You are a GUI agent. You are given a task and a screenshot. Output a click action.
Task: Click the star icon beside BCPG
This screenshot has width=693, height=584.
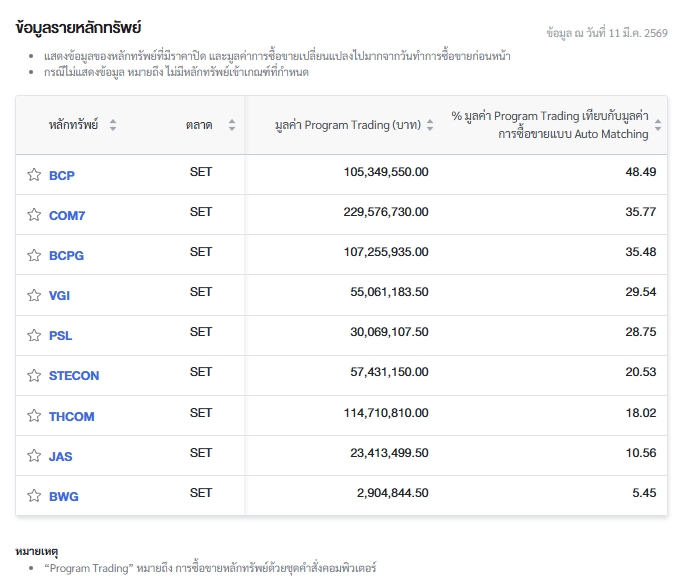pos(34,255)
